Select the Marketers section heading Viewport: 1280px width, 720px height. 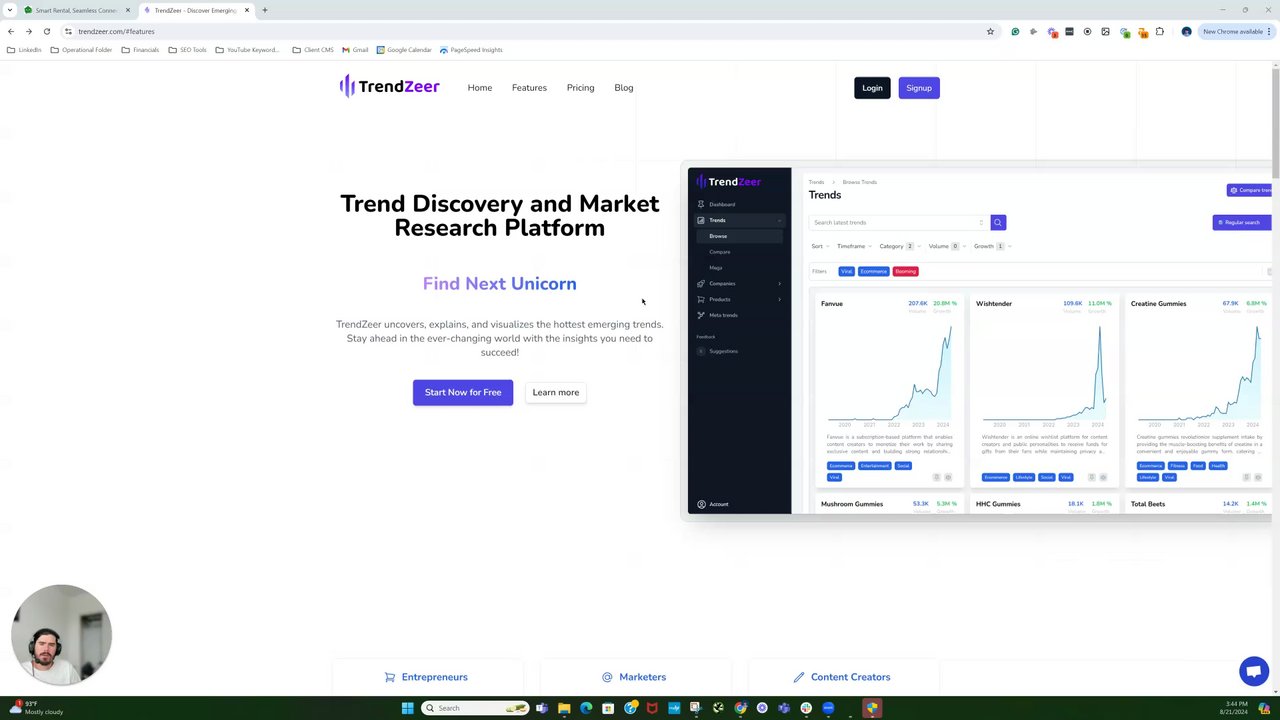click(x=642, y=677)
